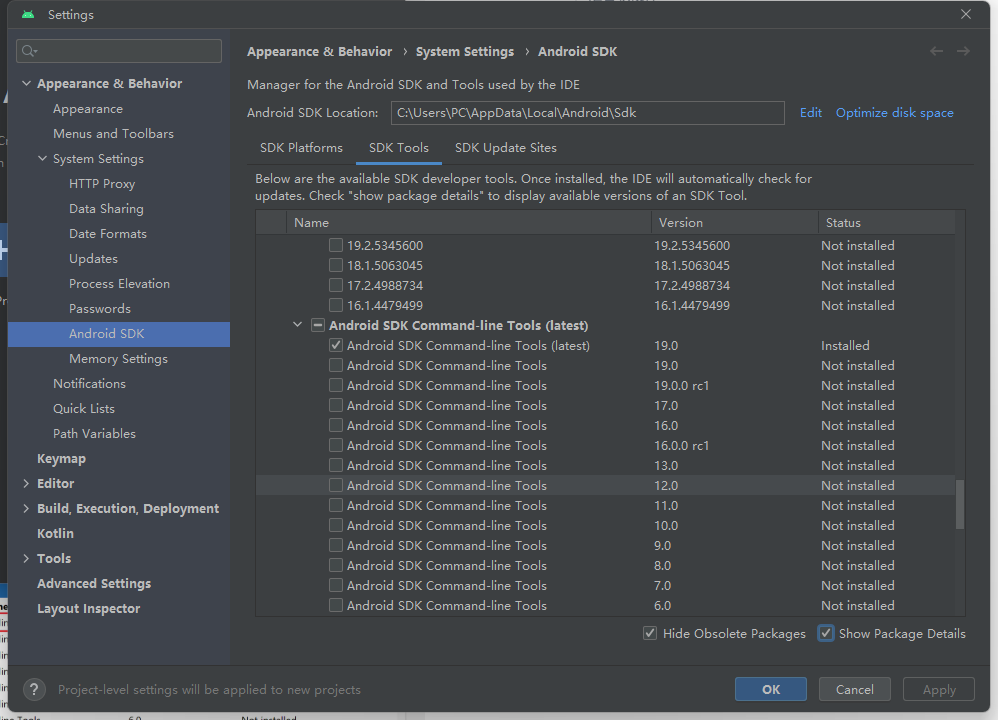Viewport: 998px width, 720px height.
Task: Toggle Hide Obsolete Packages checkbox
Action: [650, 633]
